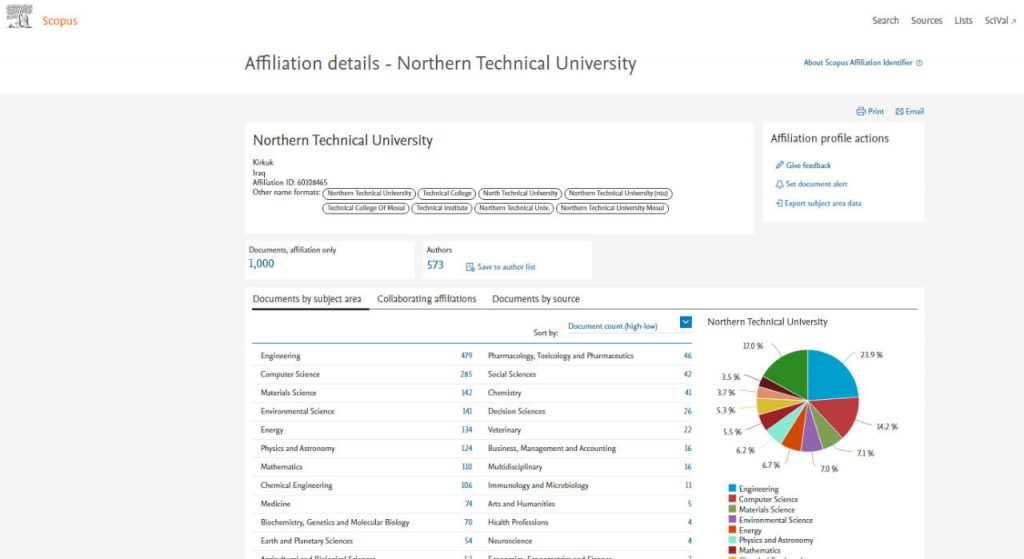Click Physics and Astronomy count 124
The height and width of the screenshot is (559, 1024).
tap(466, 449)
